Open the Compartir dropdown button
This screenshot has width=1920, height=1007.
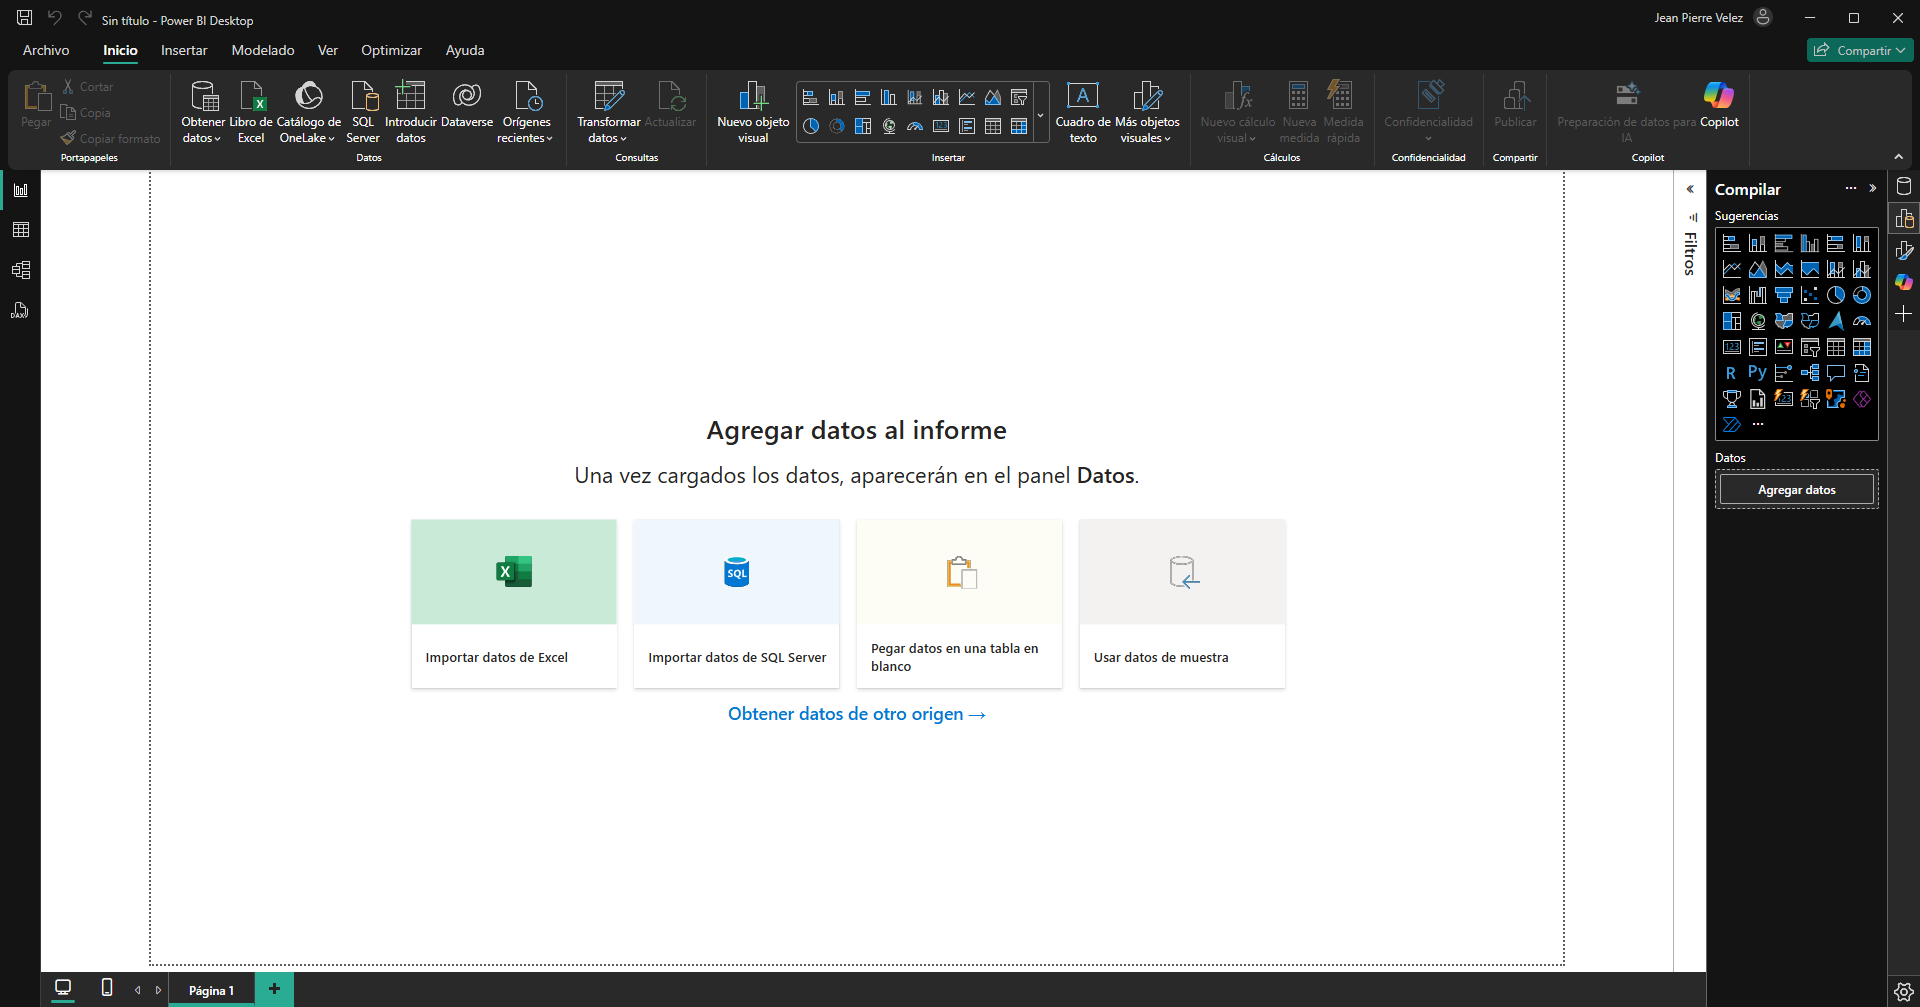click(1860, 50)
